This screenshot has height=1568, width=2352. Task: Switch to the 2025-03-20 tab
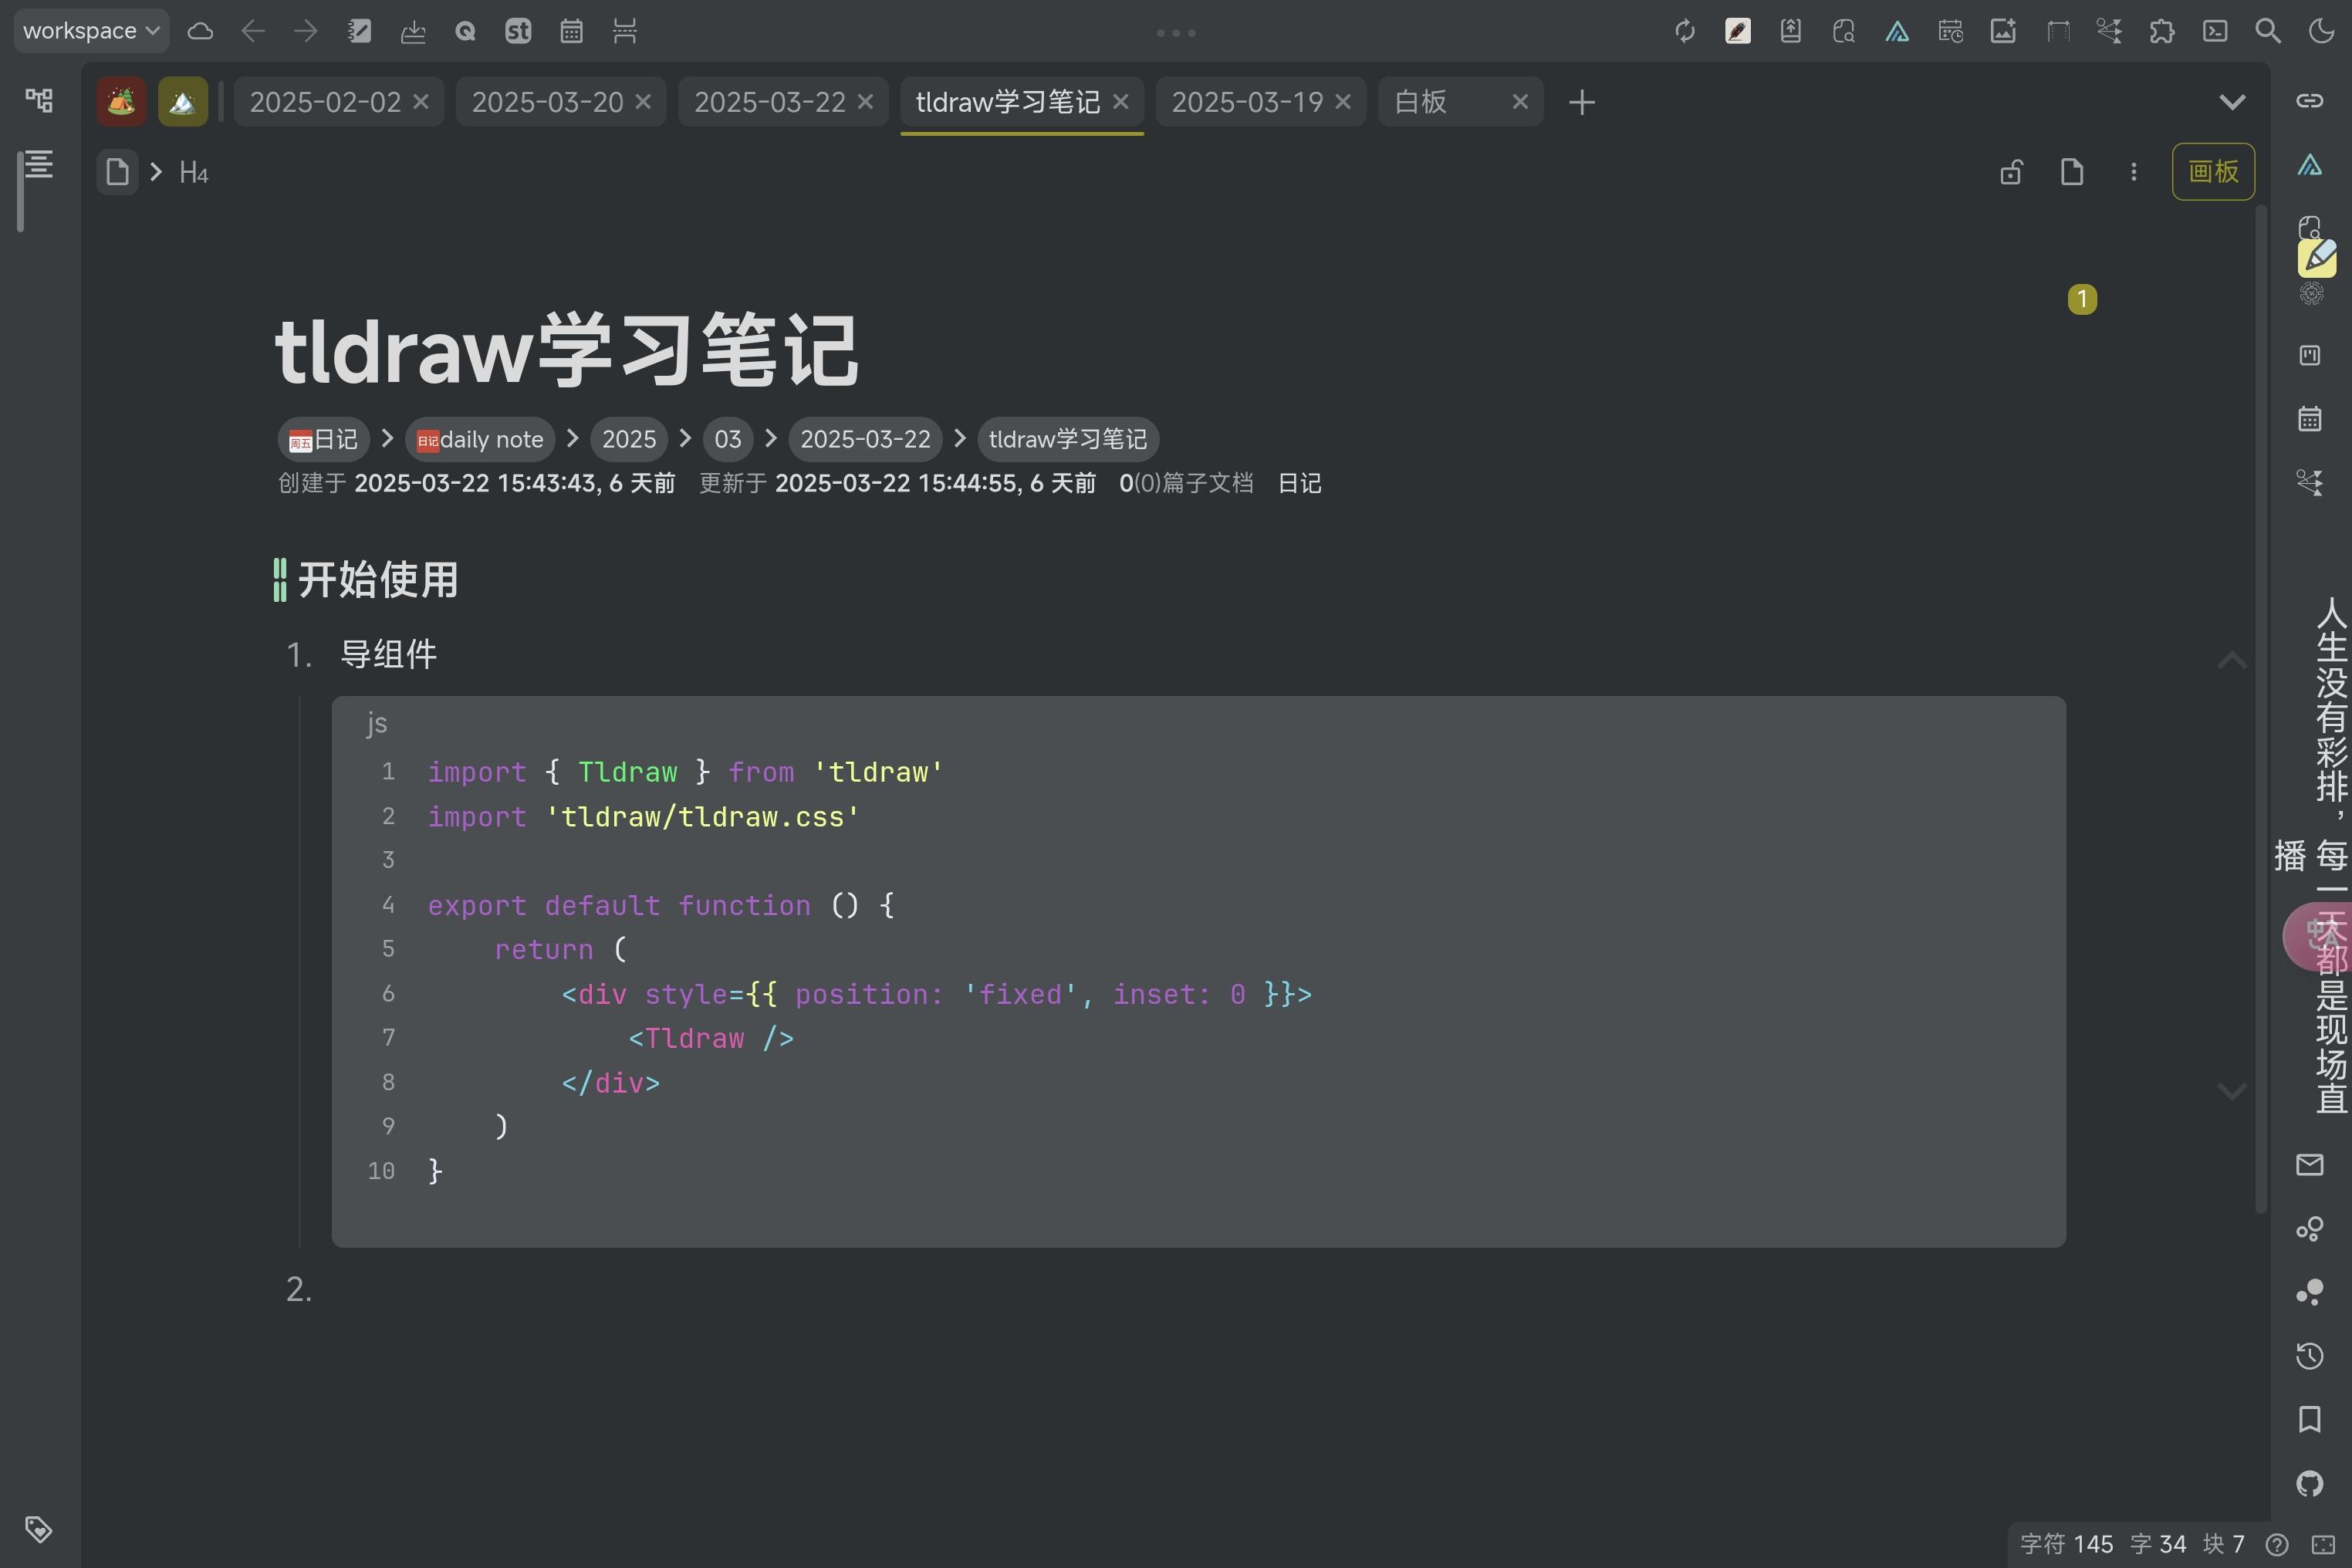pos(547,102)
